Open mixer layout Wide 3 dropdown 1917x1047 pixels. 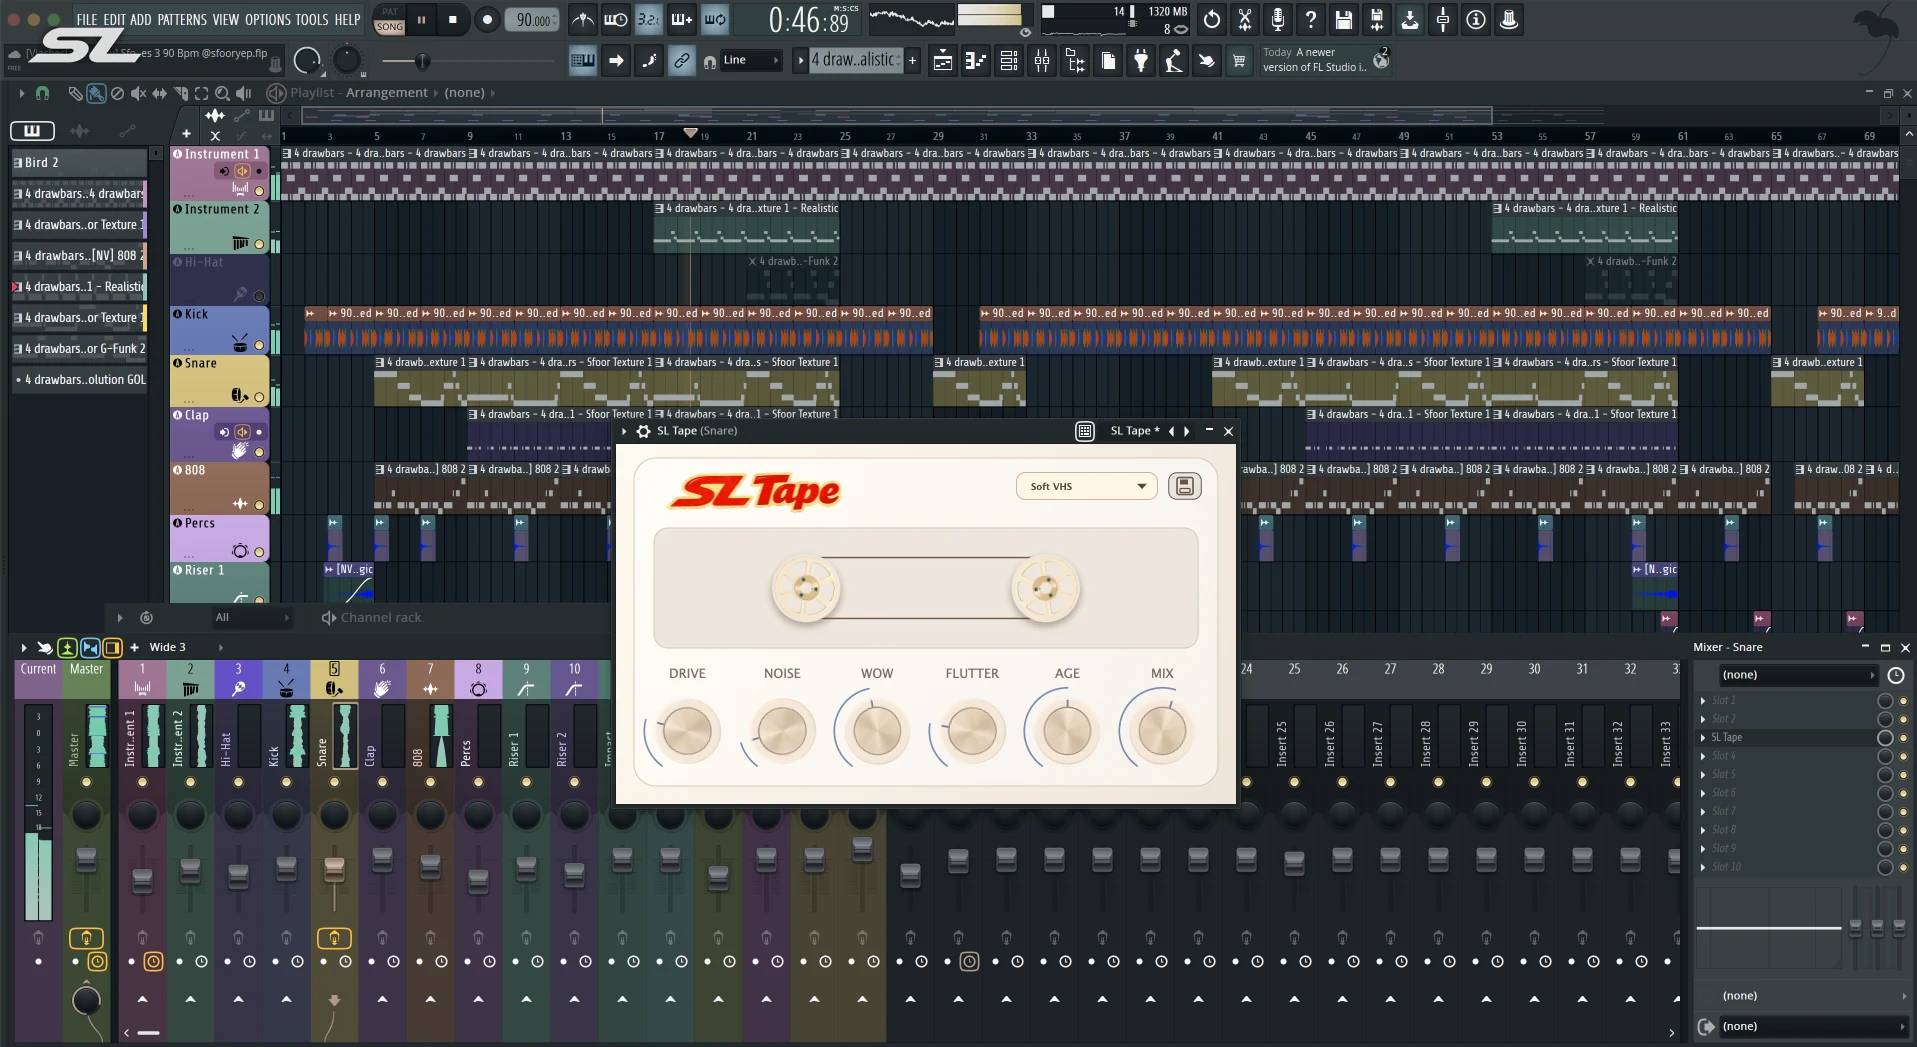pyautogui.click(x=185, y=647)
